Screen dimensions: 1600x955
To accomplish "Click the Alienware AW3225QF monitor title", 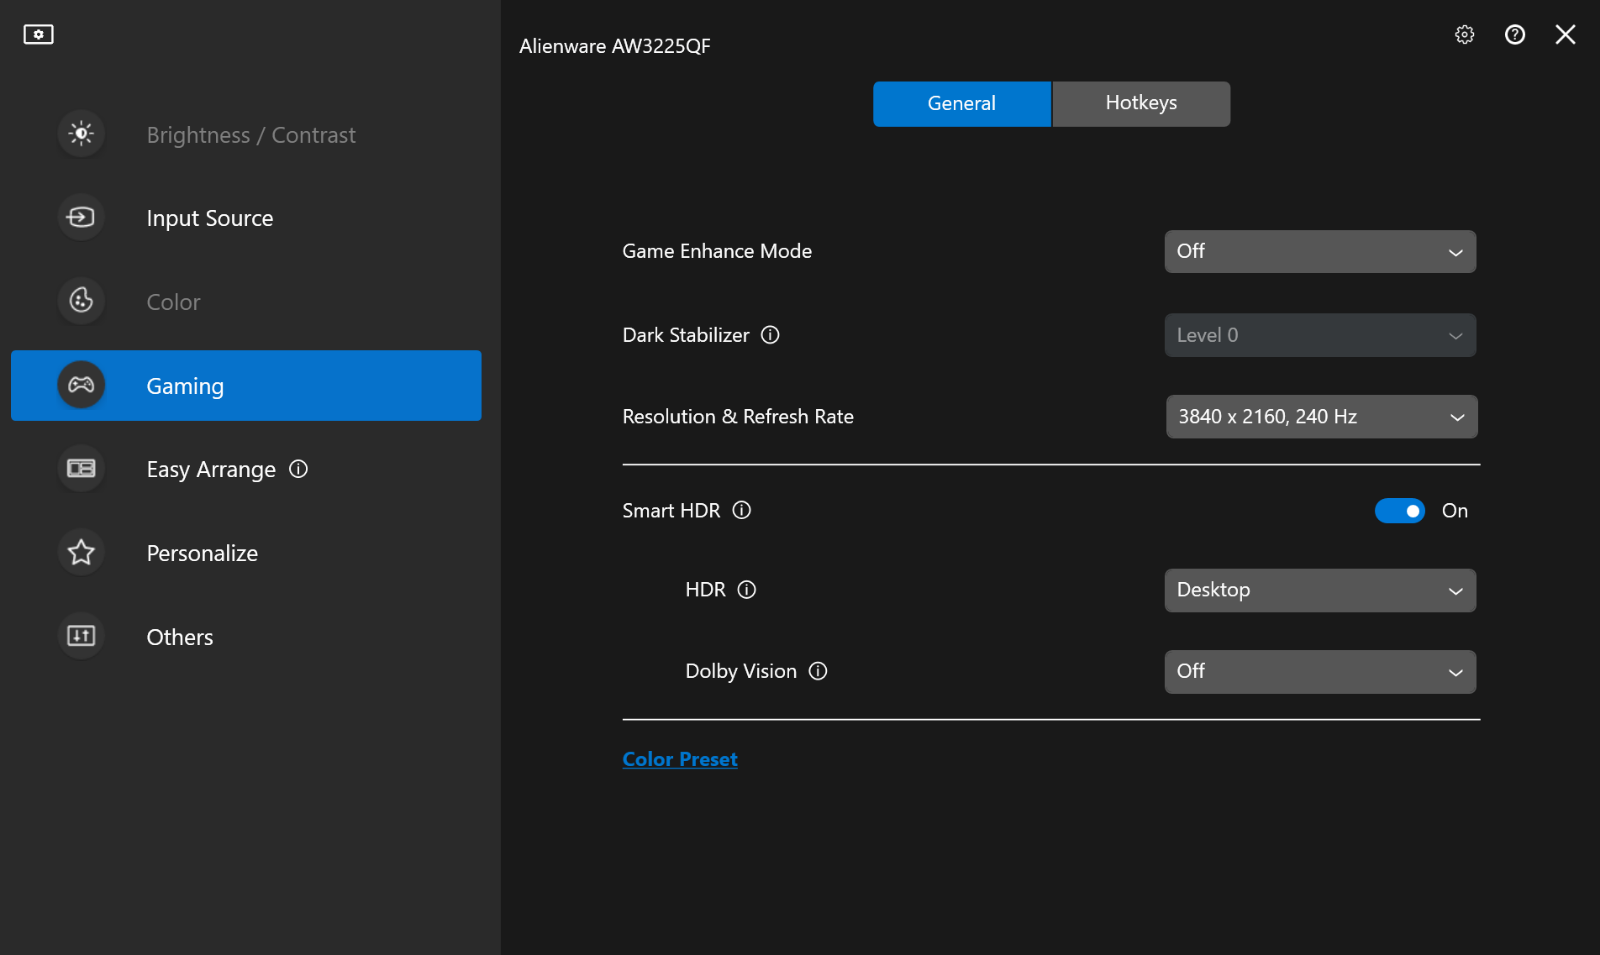I will pos(615,46).
